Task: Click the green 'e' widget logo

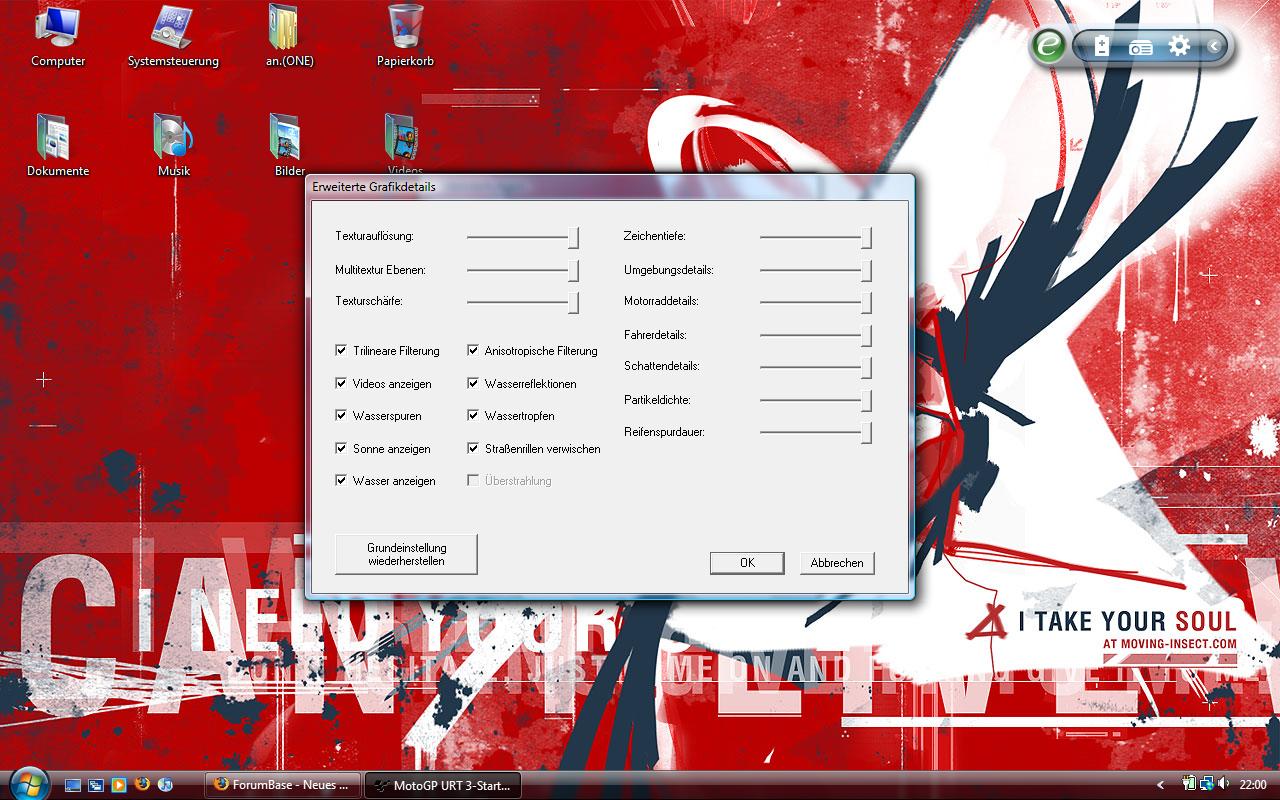Action: (1048, 46)
